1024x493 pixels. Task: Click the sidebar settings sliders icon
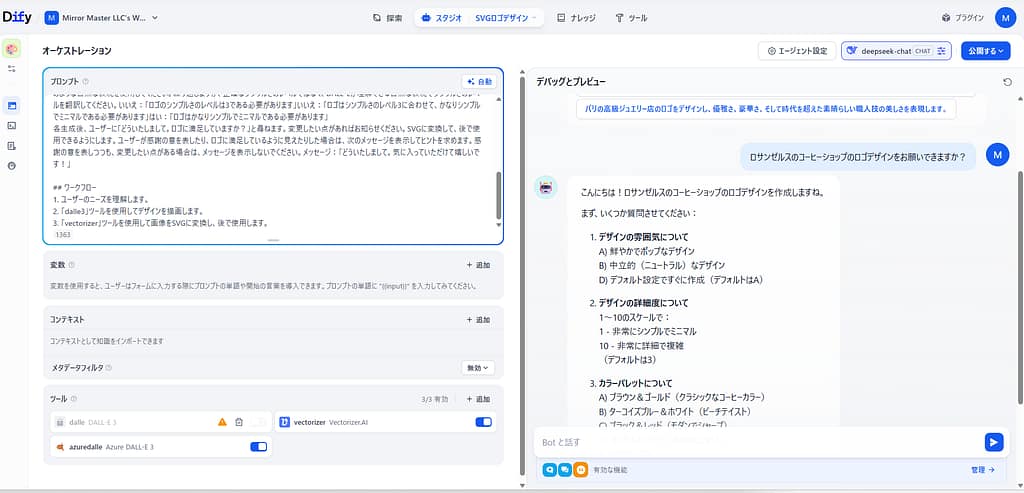12,69
